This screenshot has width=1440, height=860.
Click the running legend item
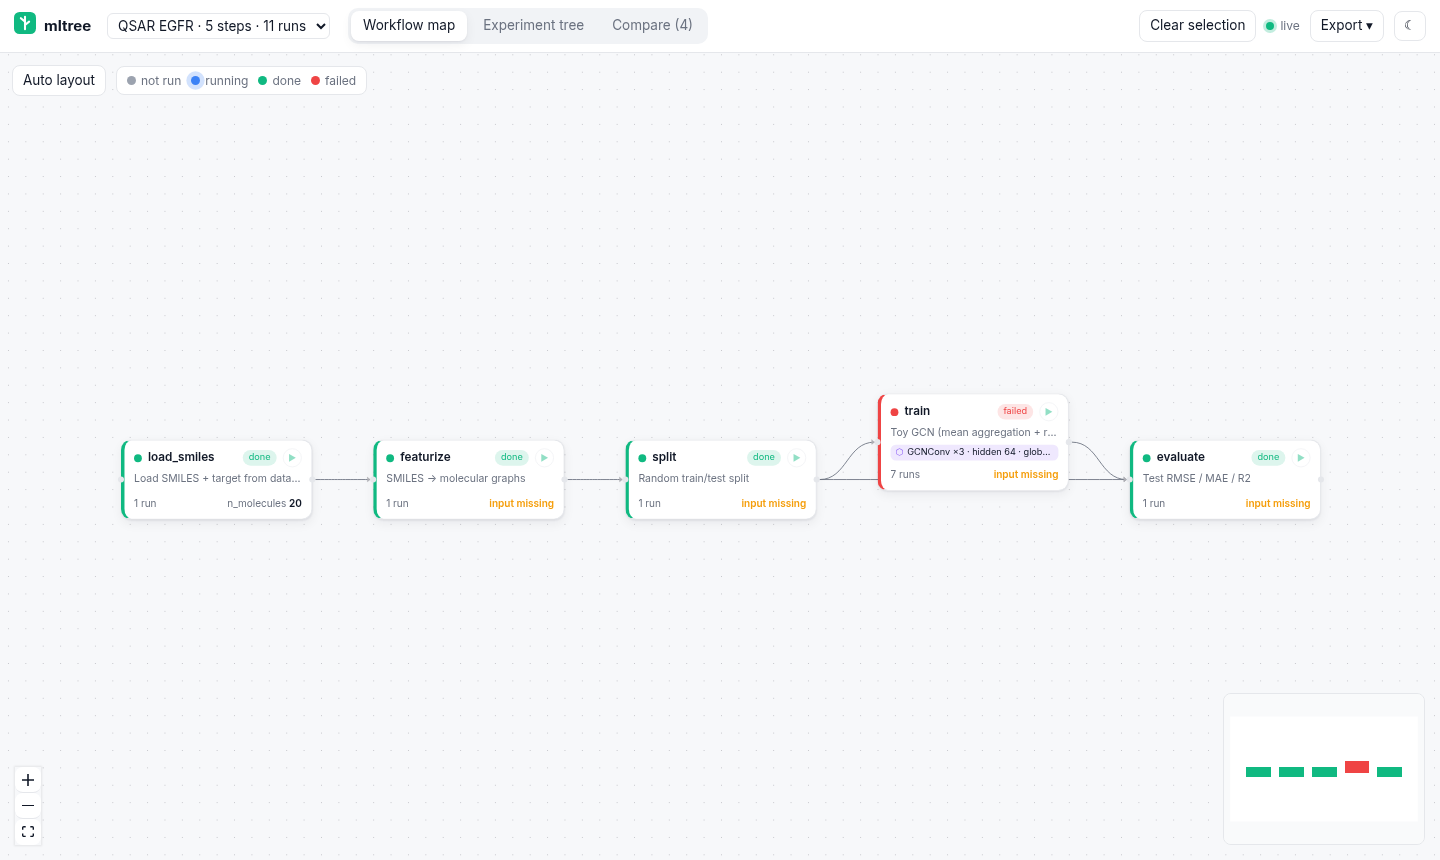pos(218,81)
